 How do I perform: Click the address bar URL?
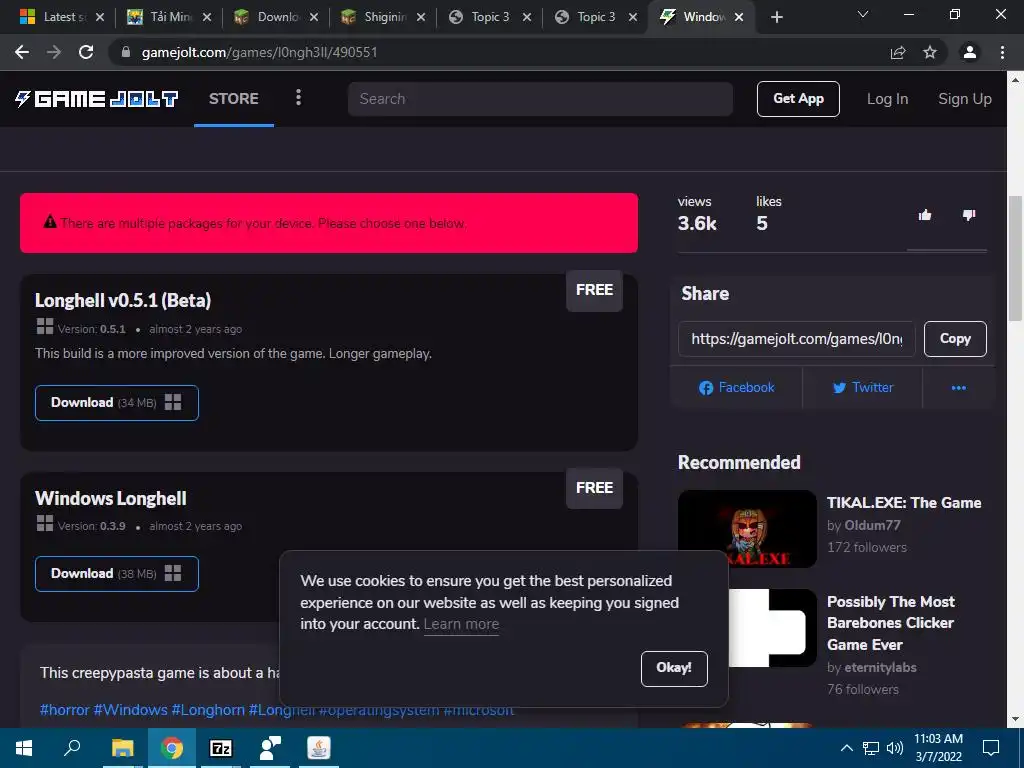[259, 52]
